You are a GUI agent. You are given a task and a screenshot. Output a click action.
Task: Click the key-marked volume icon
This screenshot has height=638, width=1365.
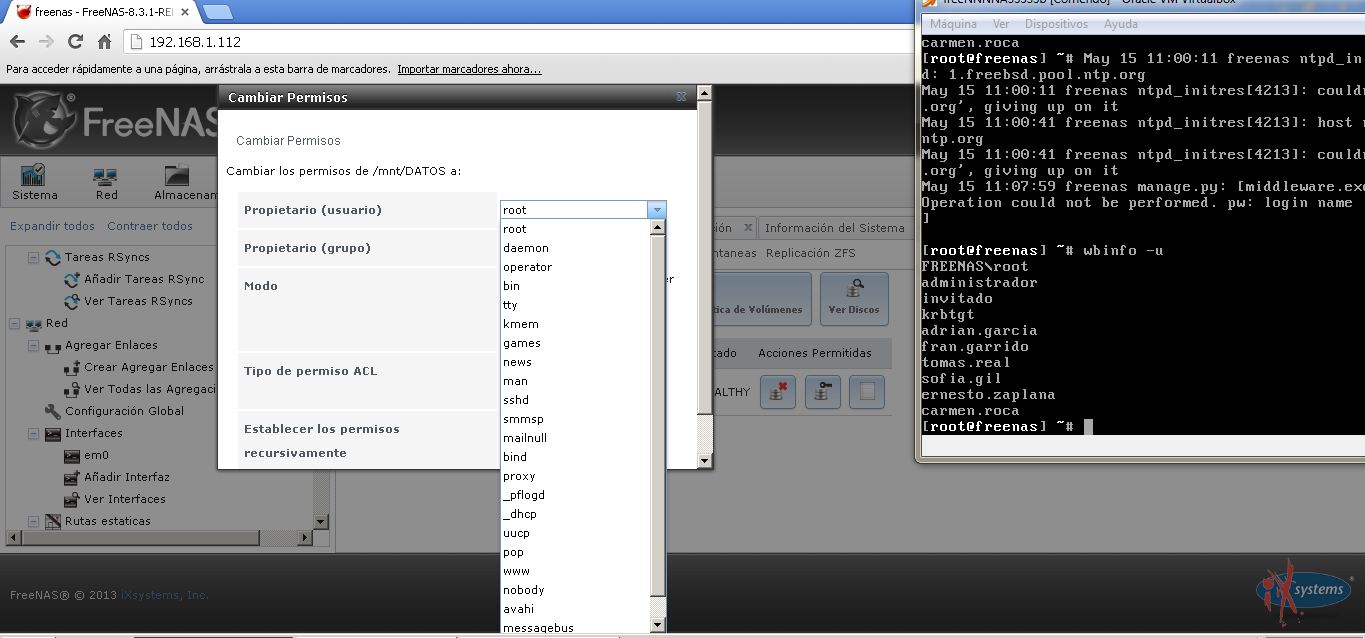822,392
